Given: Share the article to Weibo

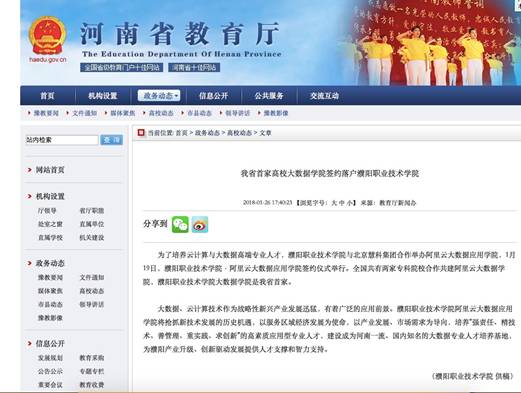Looking at the screenshot, I should click(x=200, y=224).
